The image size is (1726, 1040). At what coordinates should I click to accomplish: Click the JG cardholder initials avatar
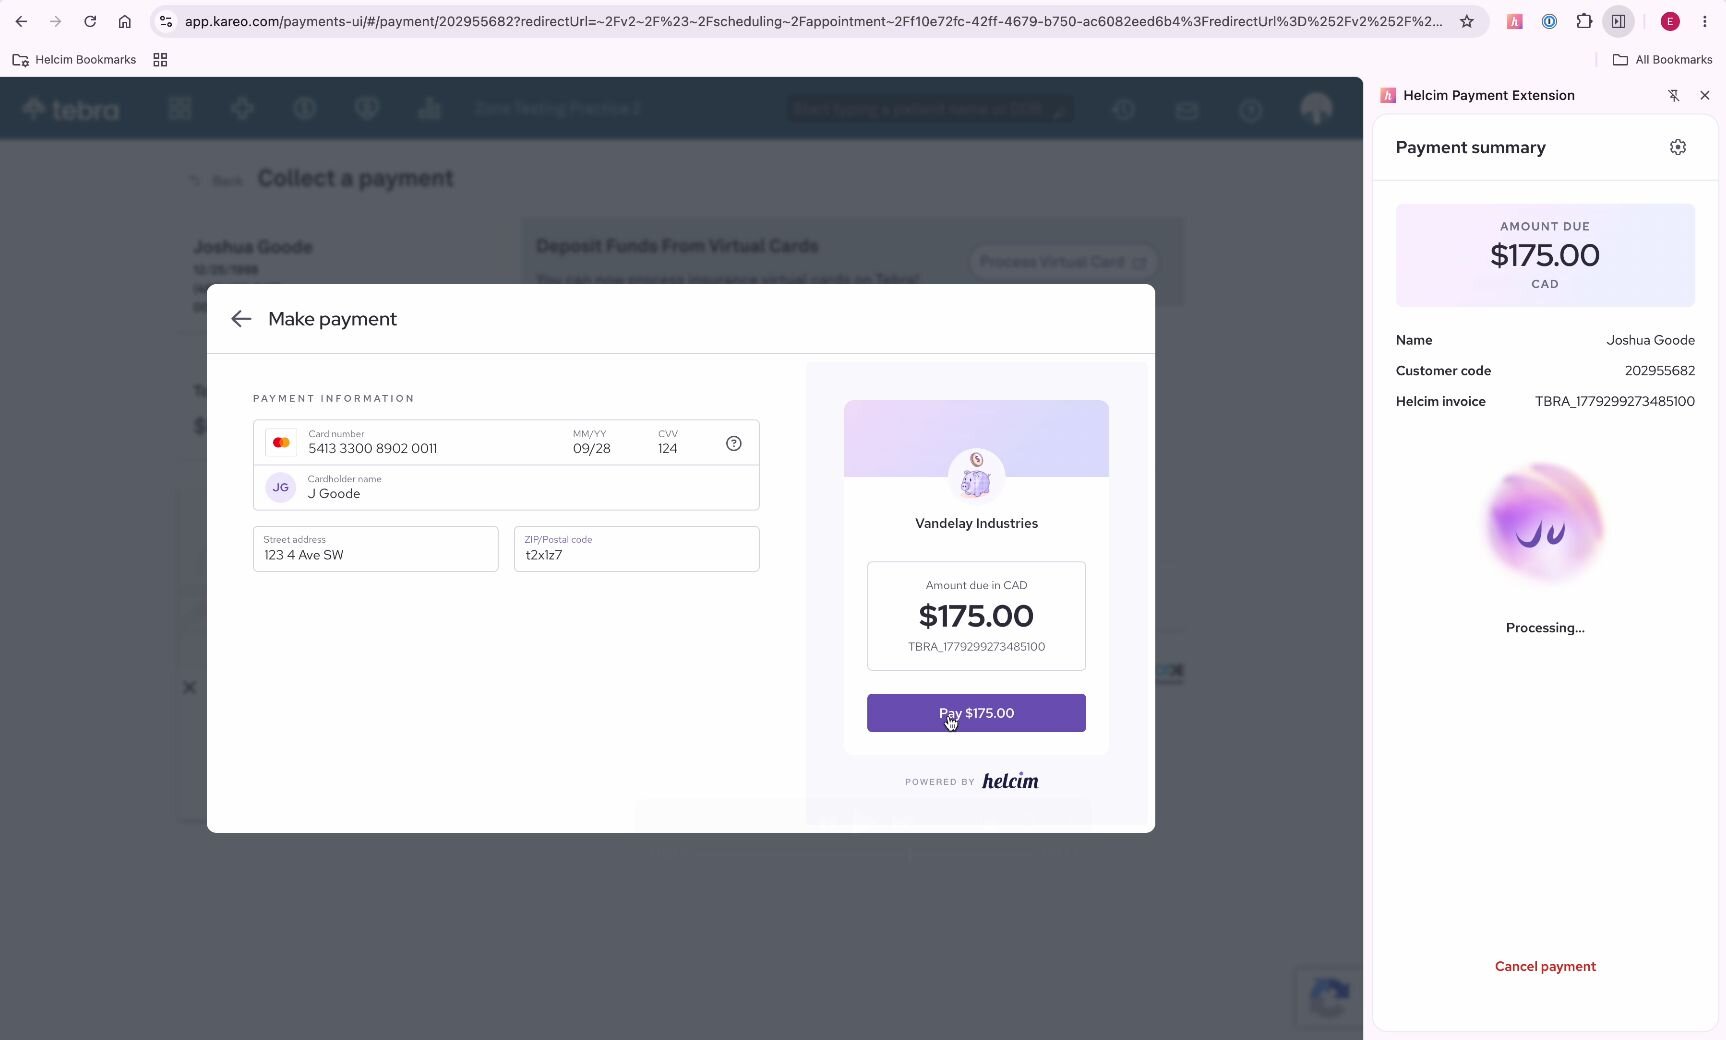tap(281, 487)
